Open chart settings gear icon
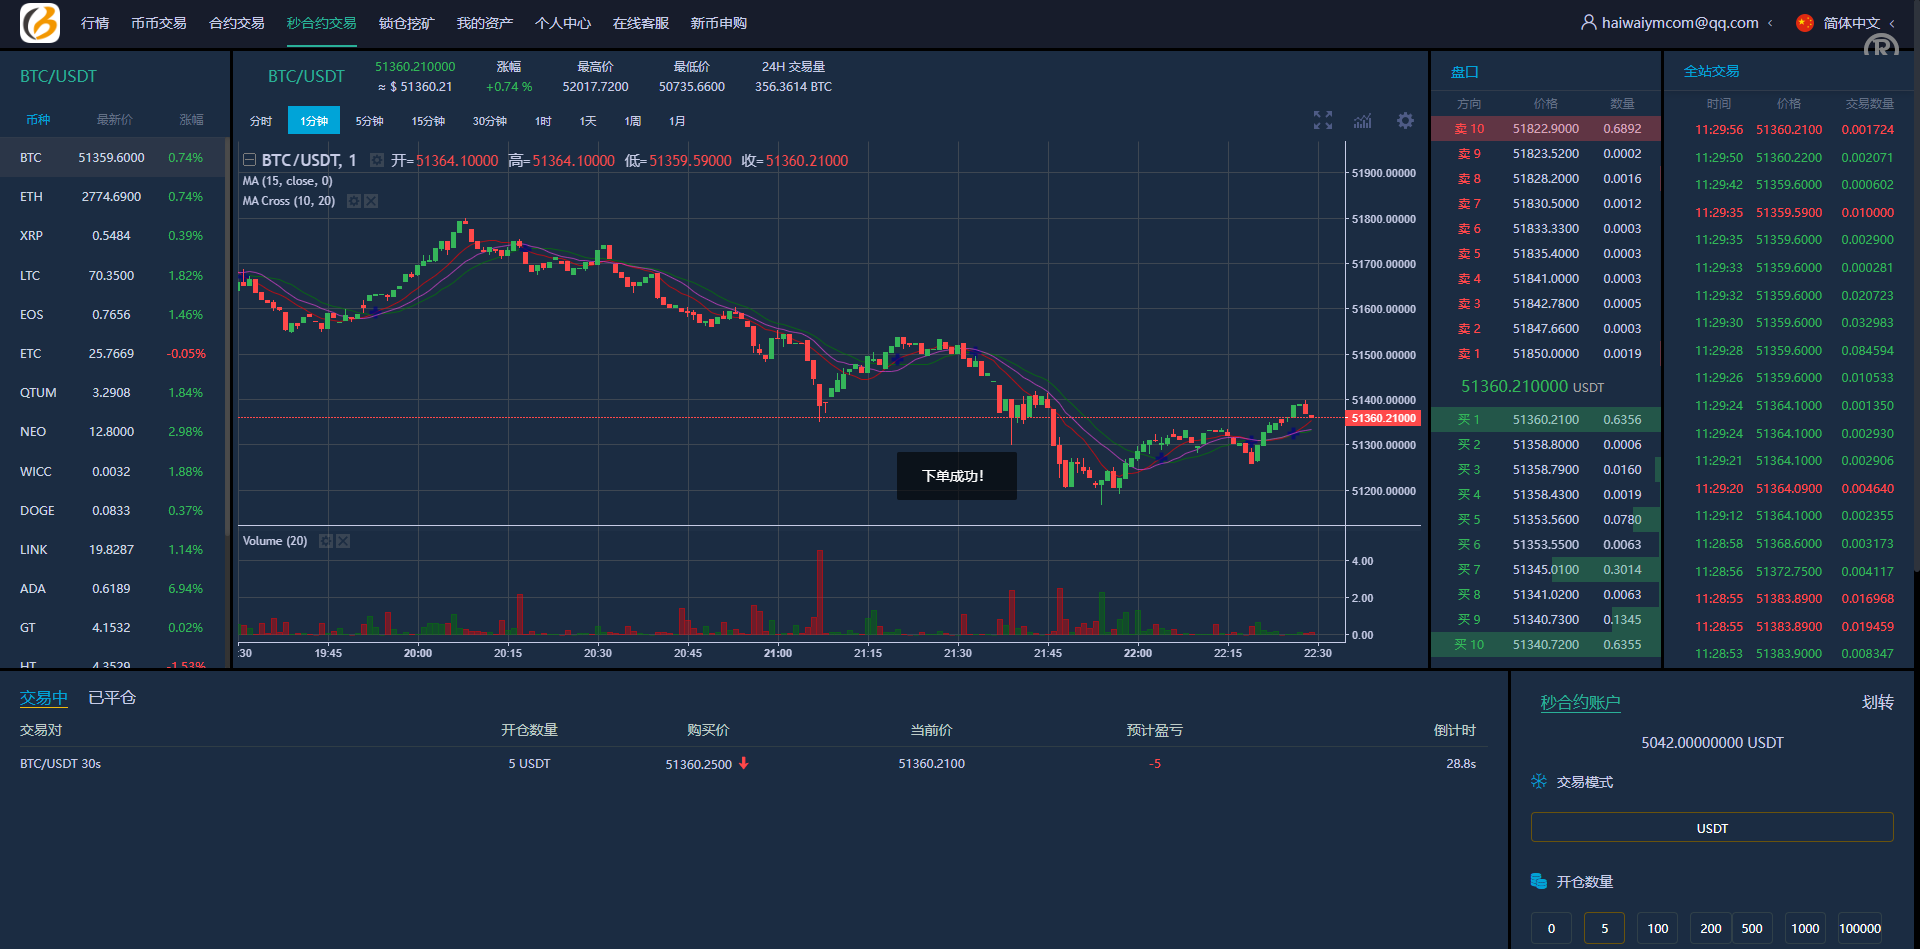1920x949 pixels. click(1405, 121)
